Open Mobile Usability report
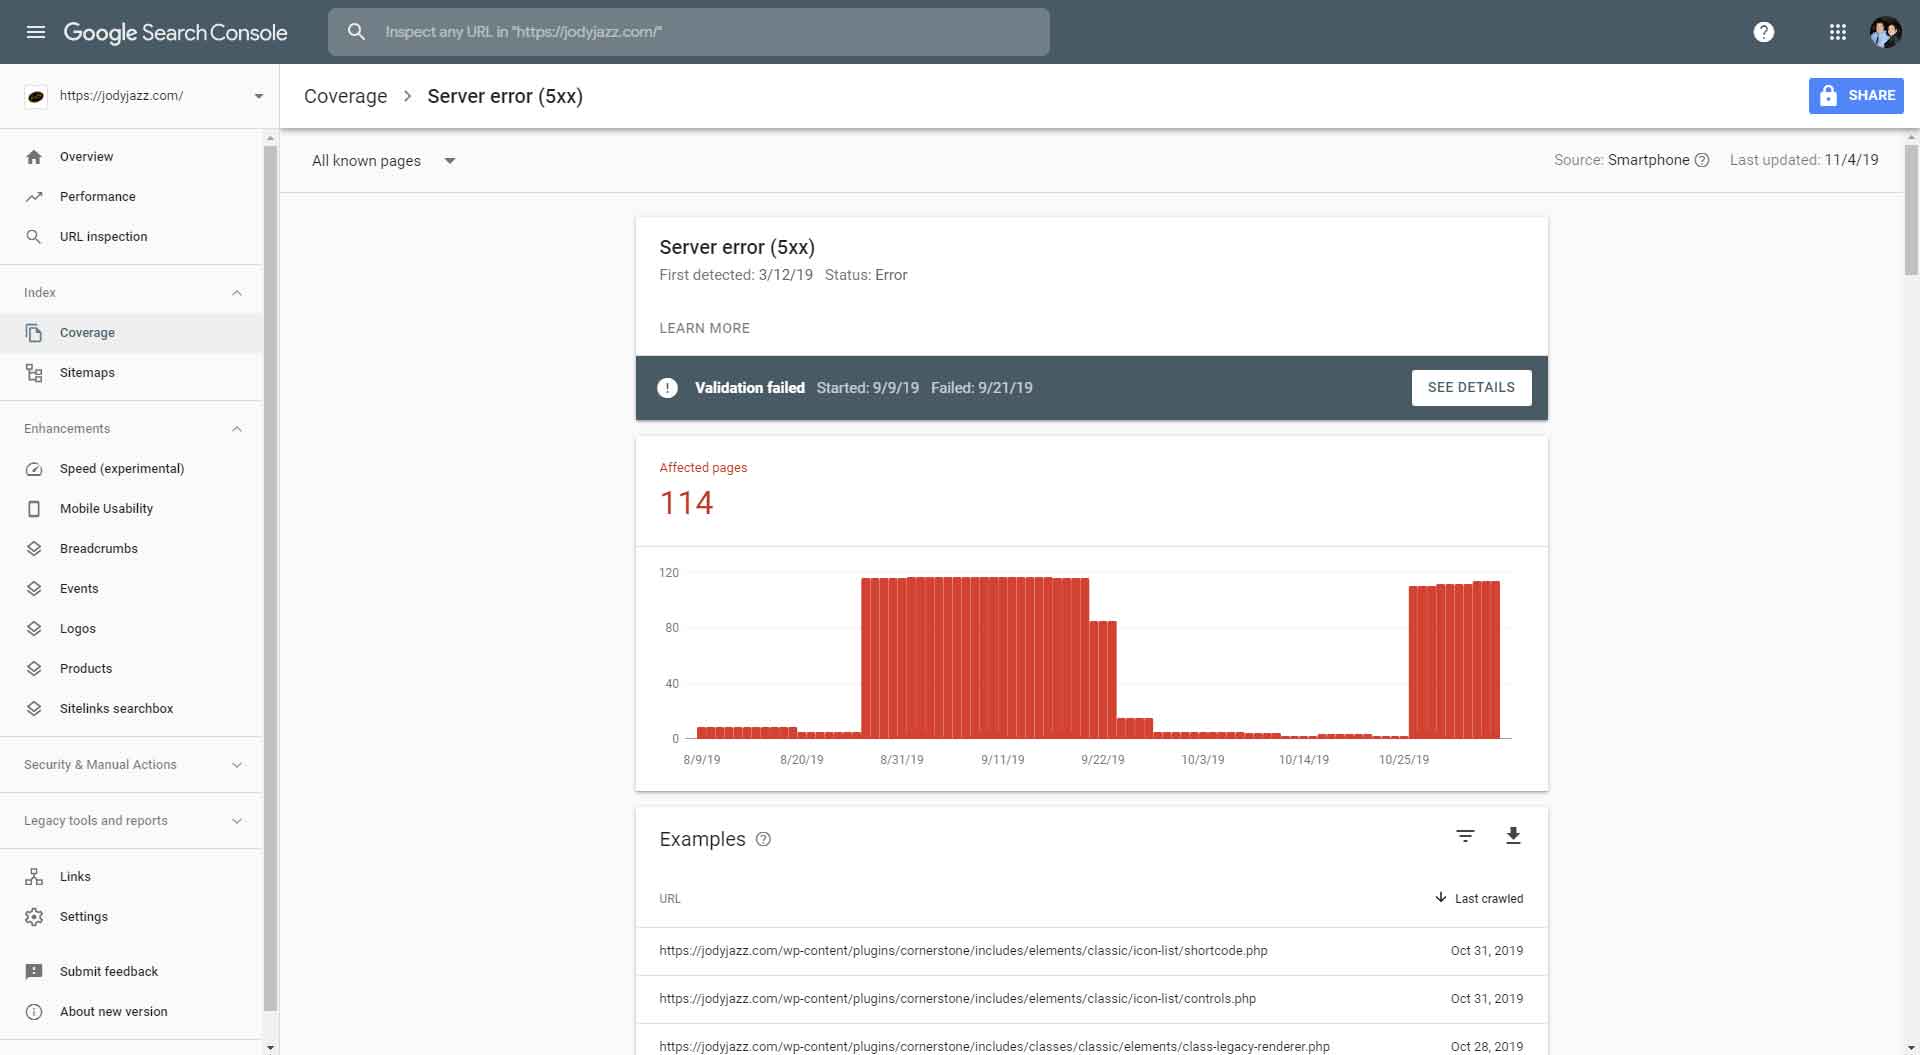1920x1055 pixels. coord(131,509)
